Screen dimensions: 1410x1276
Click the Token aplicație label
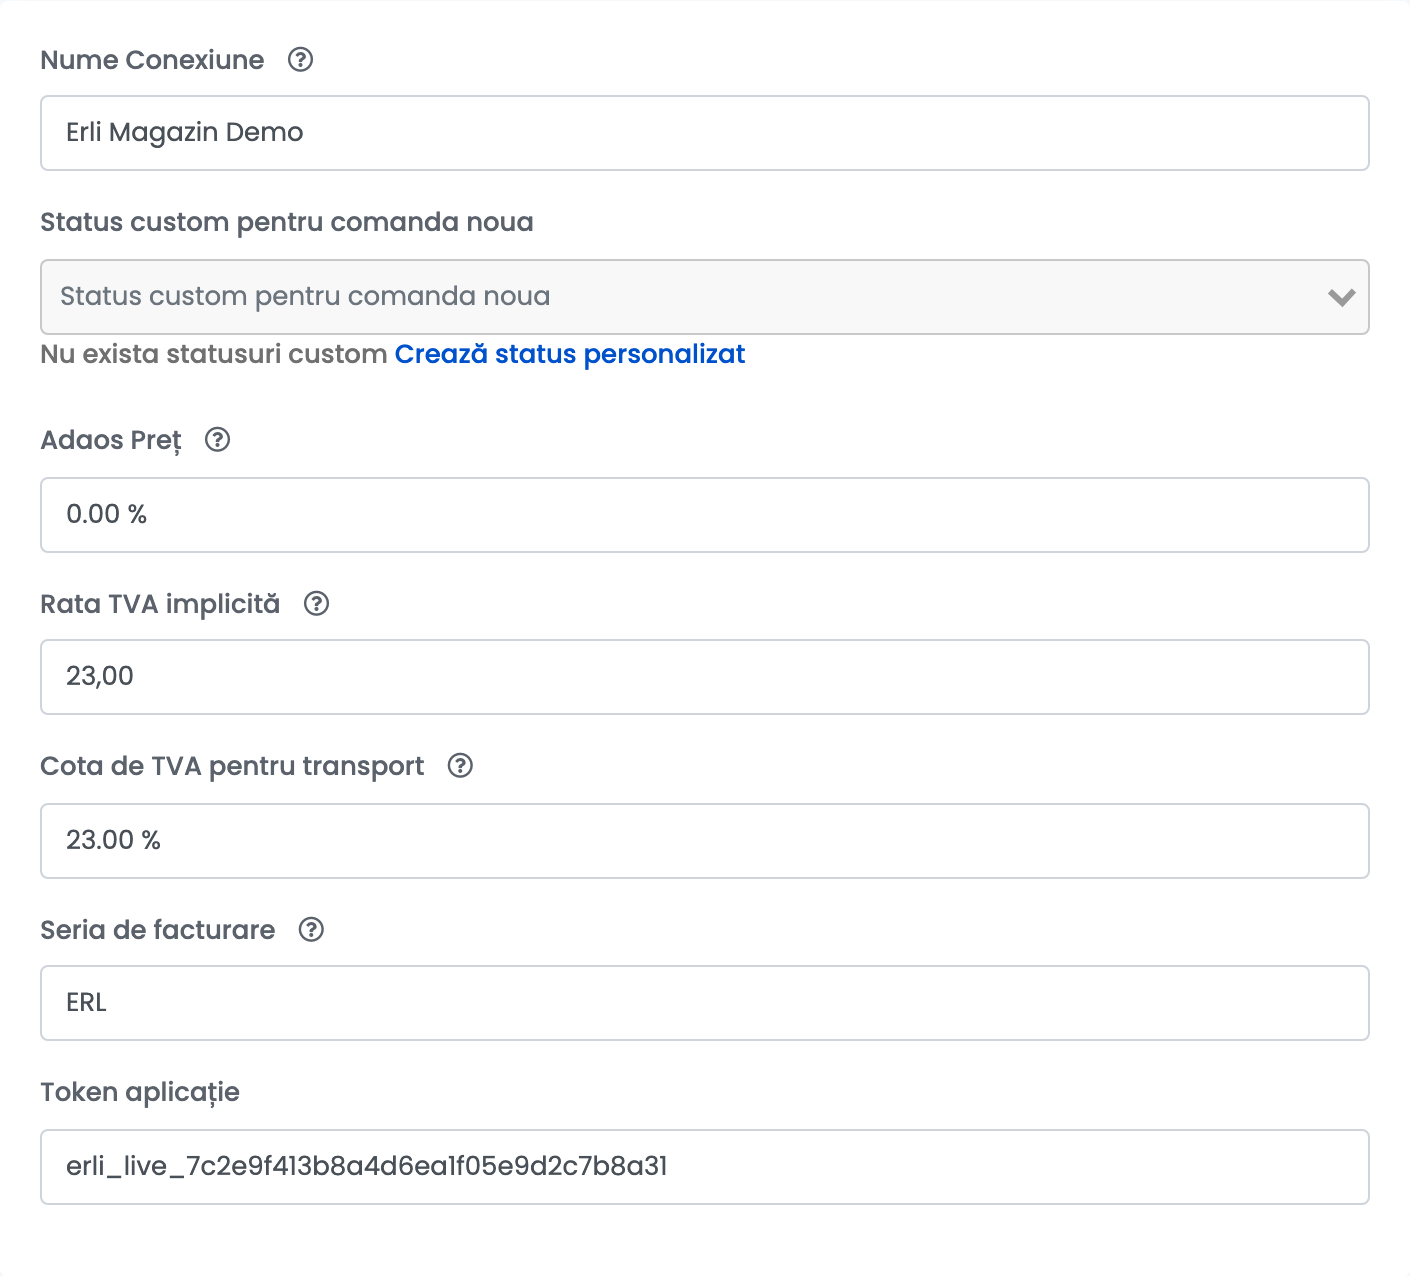(x=140, y=1092)
